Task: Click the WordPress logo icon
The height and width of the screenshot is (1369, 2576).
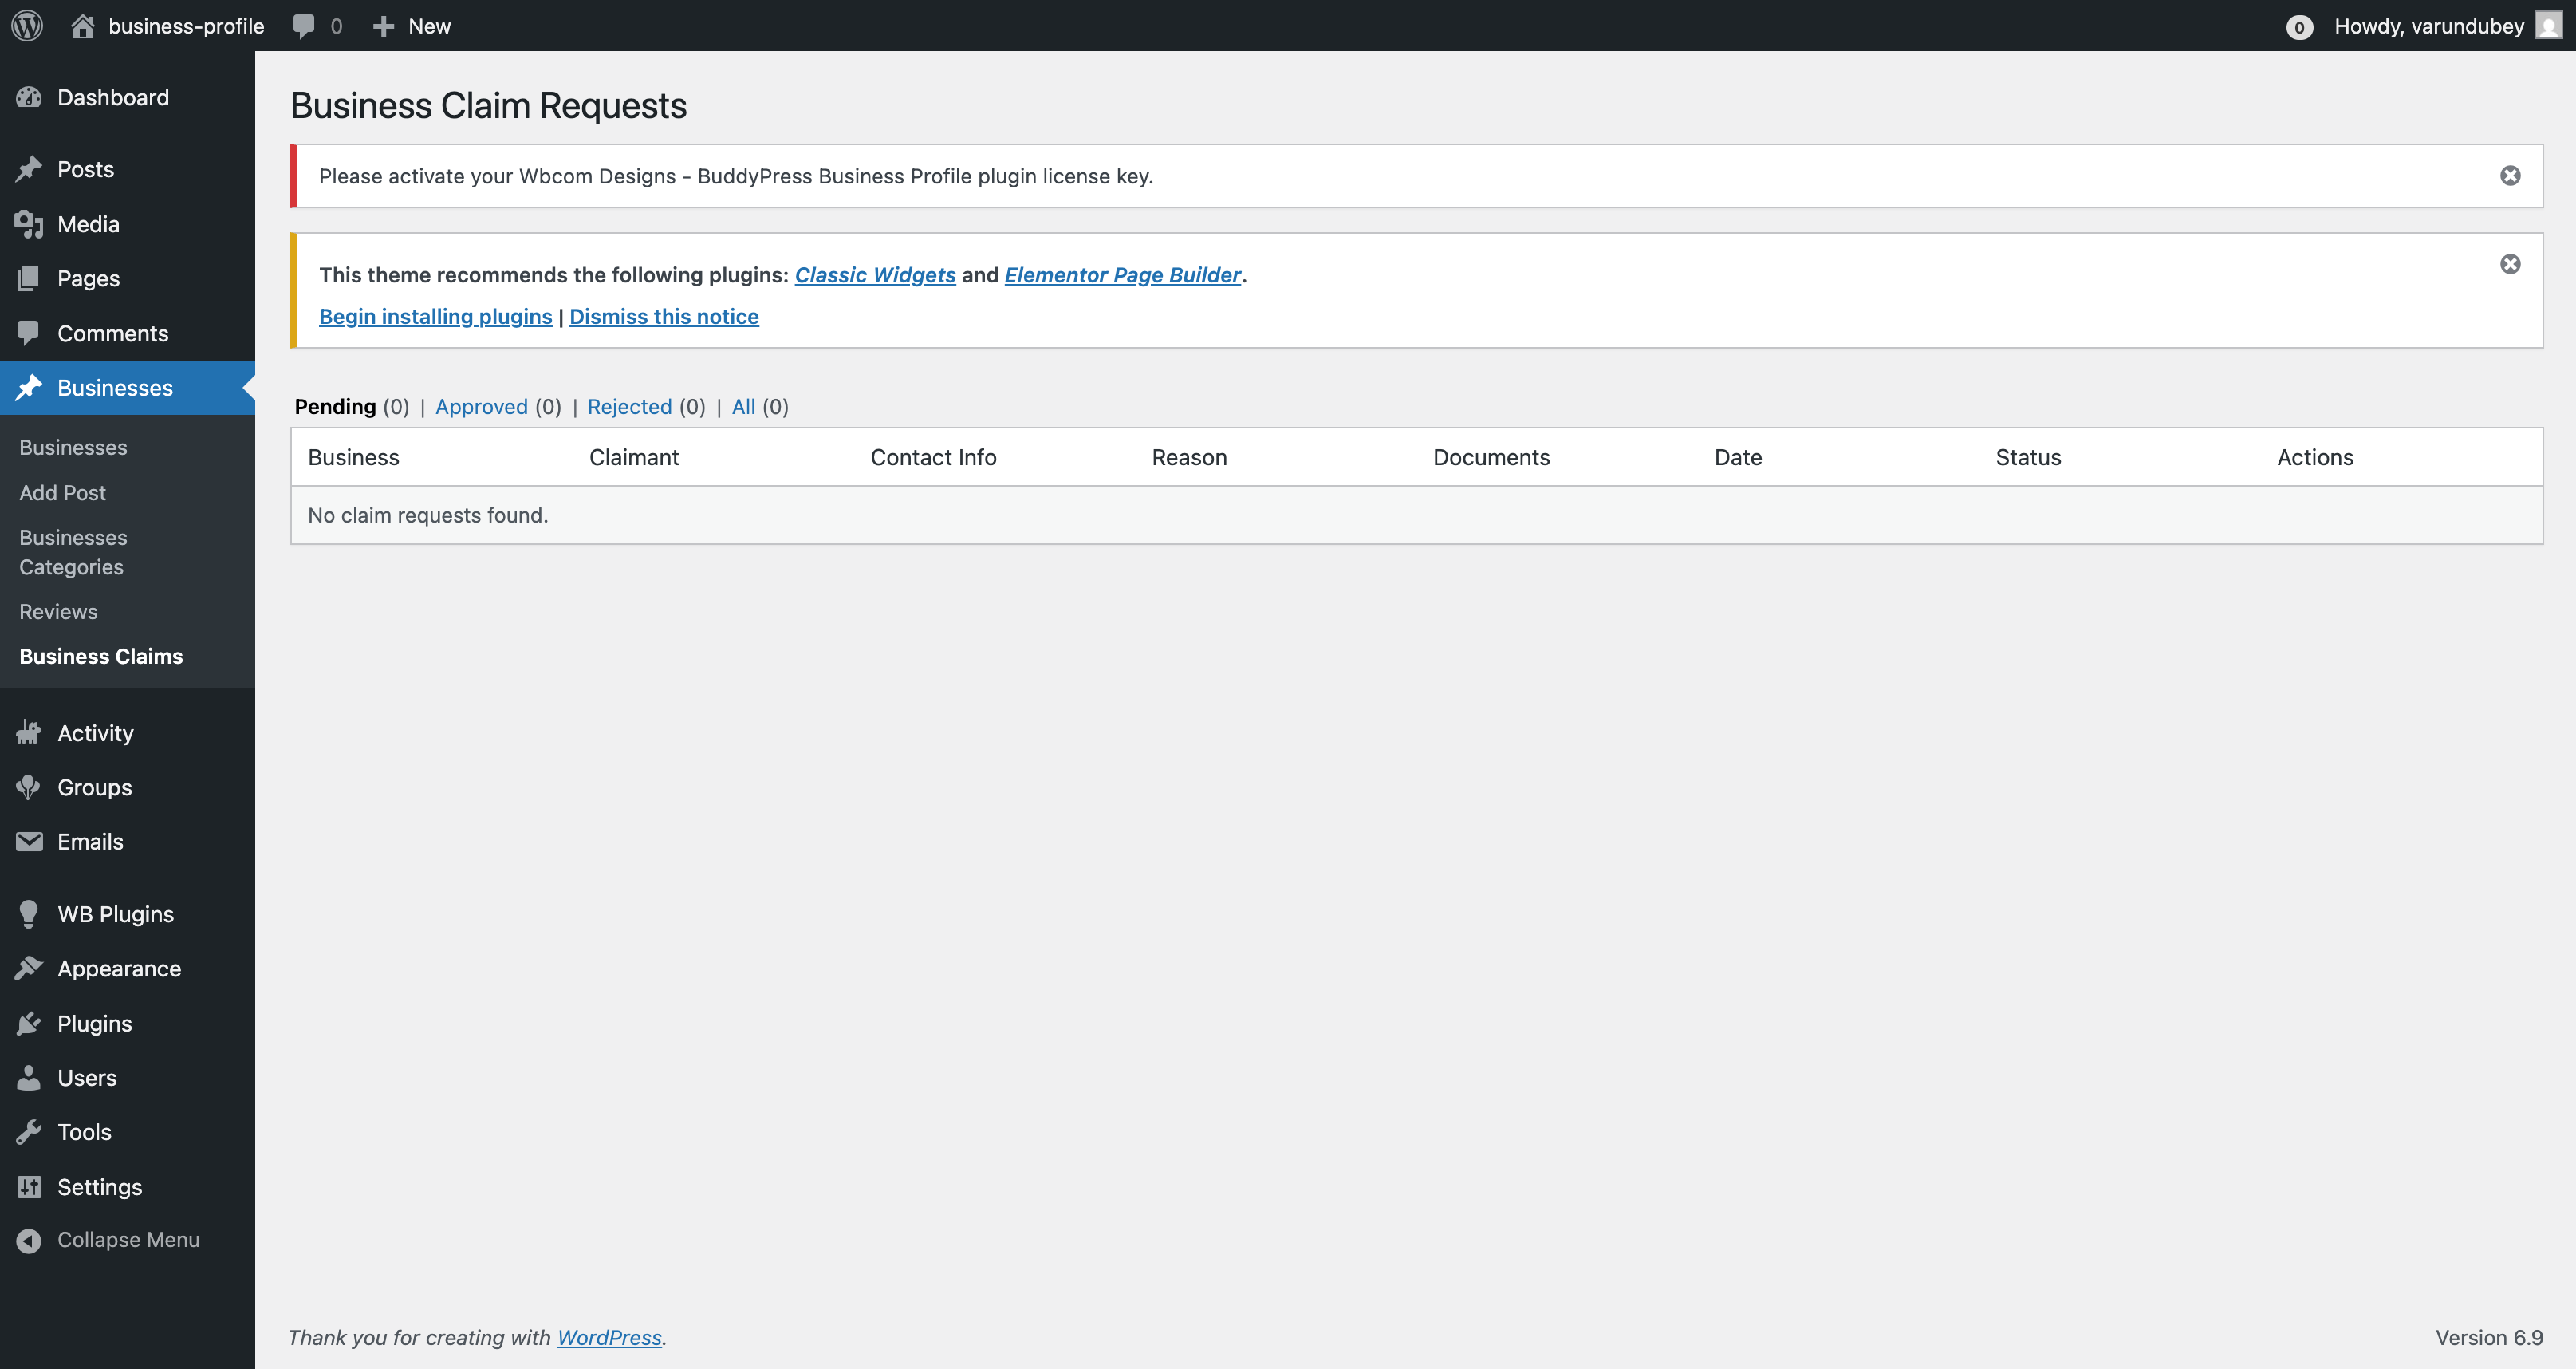Action: click(27, 26)
